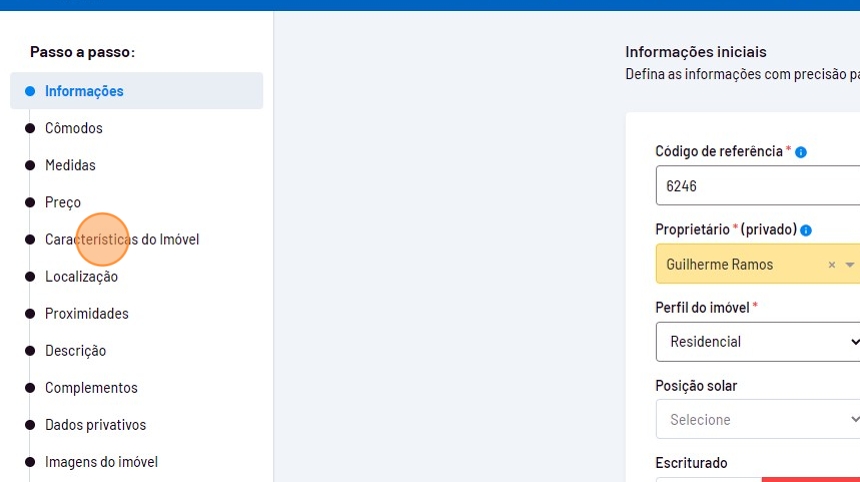Expand the Proprietário dropdown arrow

coord(850,265)
